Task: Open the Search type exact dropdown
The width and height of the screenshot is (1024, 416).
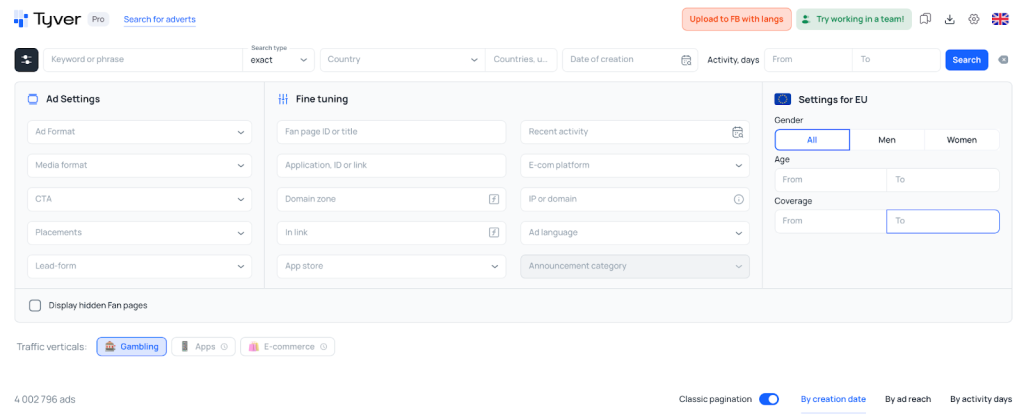Action: [279, 60]
